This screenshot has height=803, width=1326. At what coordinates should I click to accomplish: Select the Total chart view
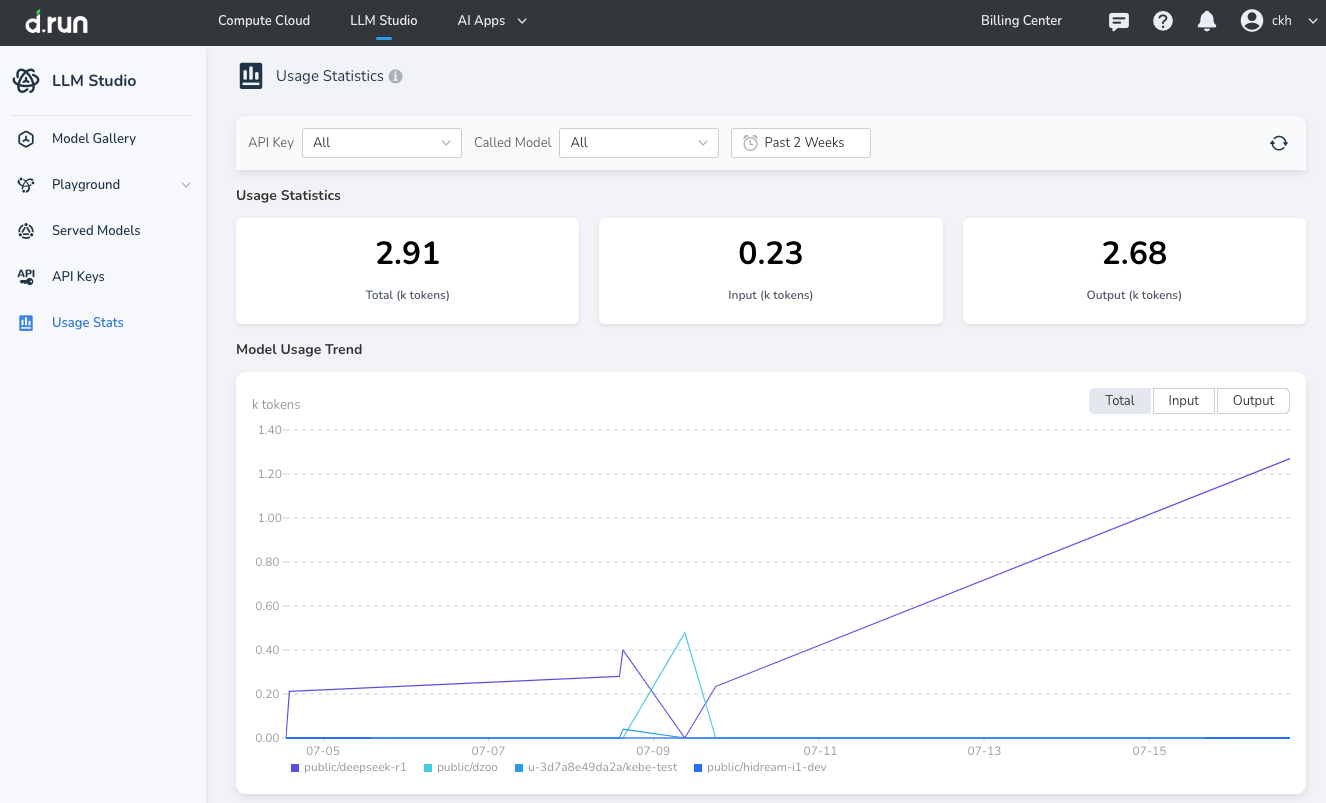pyautogui.click(x=1119, y=400)
